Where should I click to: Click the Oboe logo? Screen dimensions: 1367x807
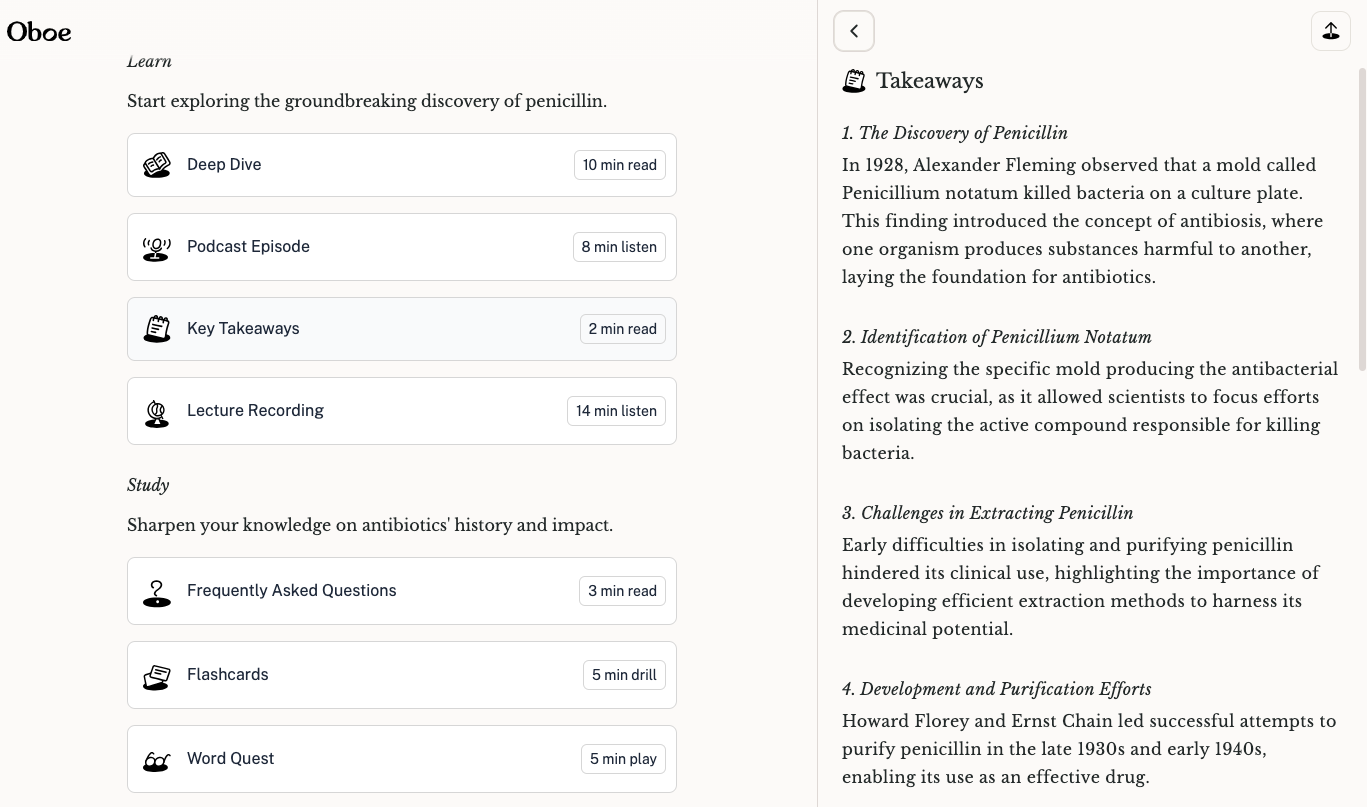(39, 32)
